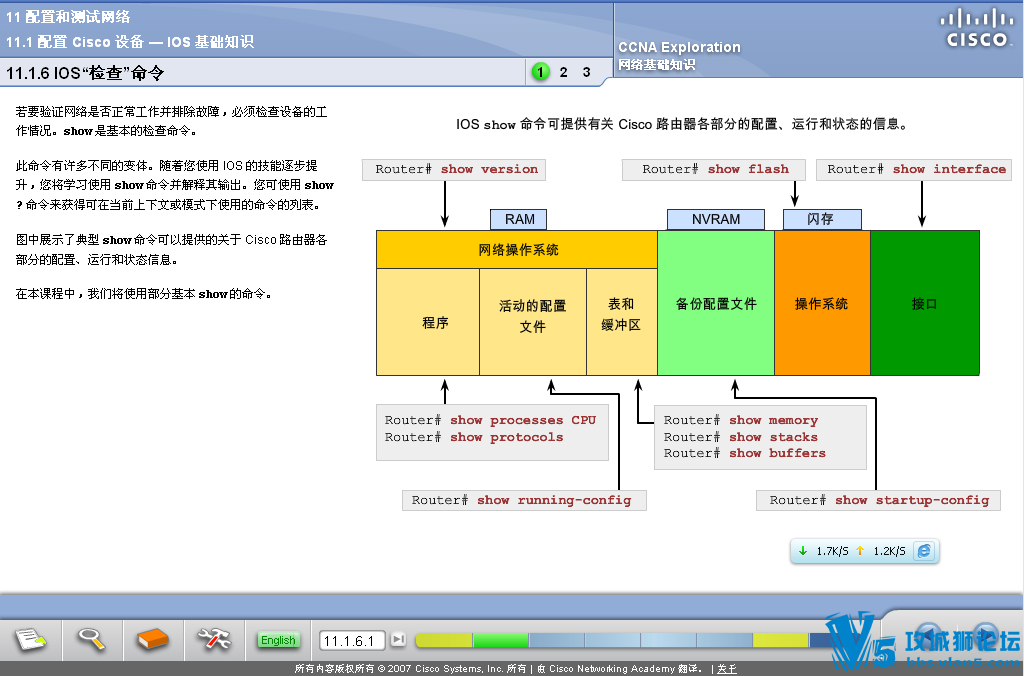Click the 活动的配置文件 block
This screenshot has height=676, width=1025.
(x=533, y=322)
